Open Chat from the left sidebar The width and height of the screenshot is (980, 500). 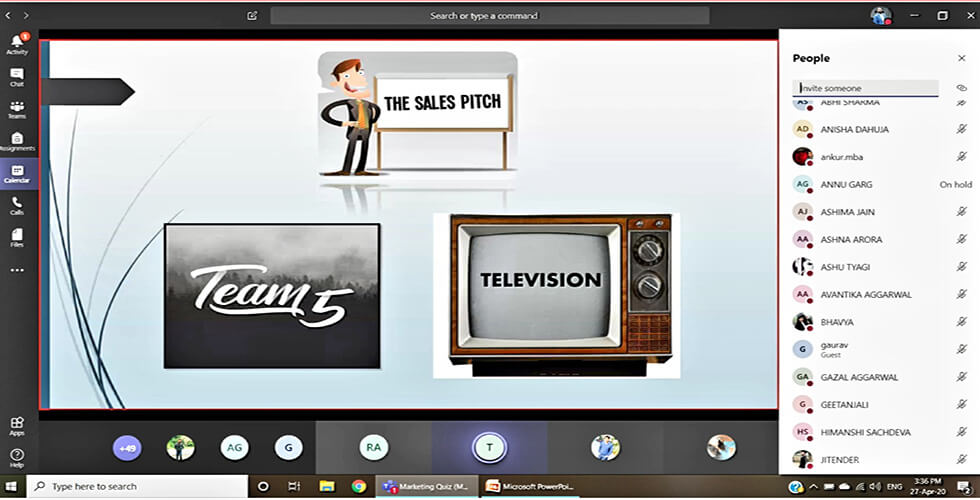pyautogui.click(x=16, y=76)
